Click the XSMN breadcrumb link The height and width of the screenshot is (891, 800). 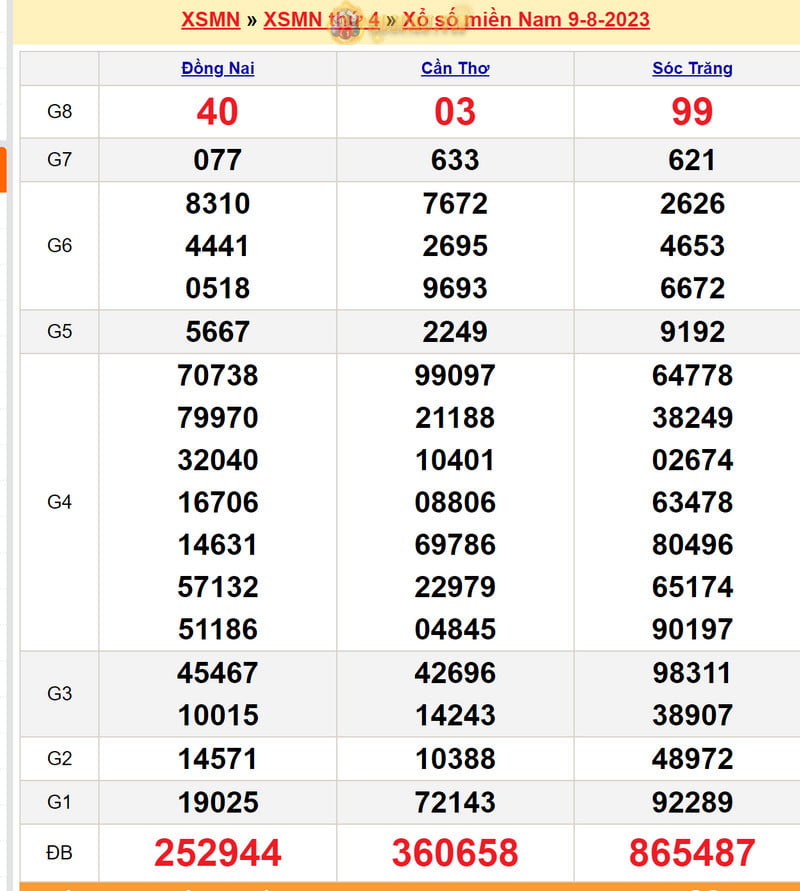click(x=210, y=20)
